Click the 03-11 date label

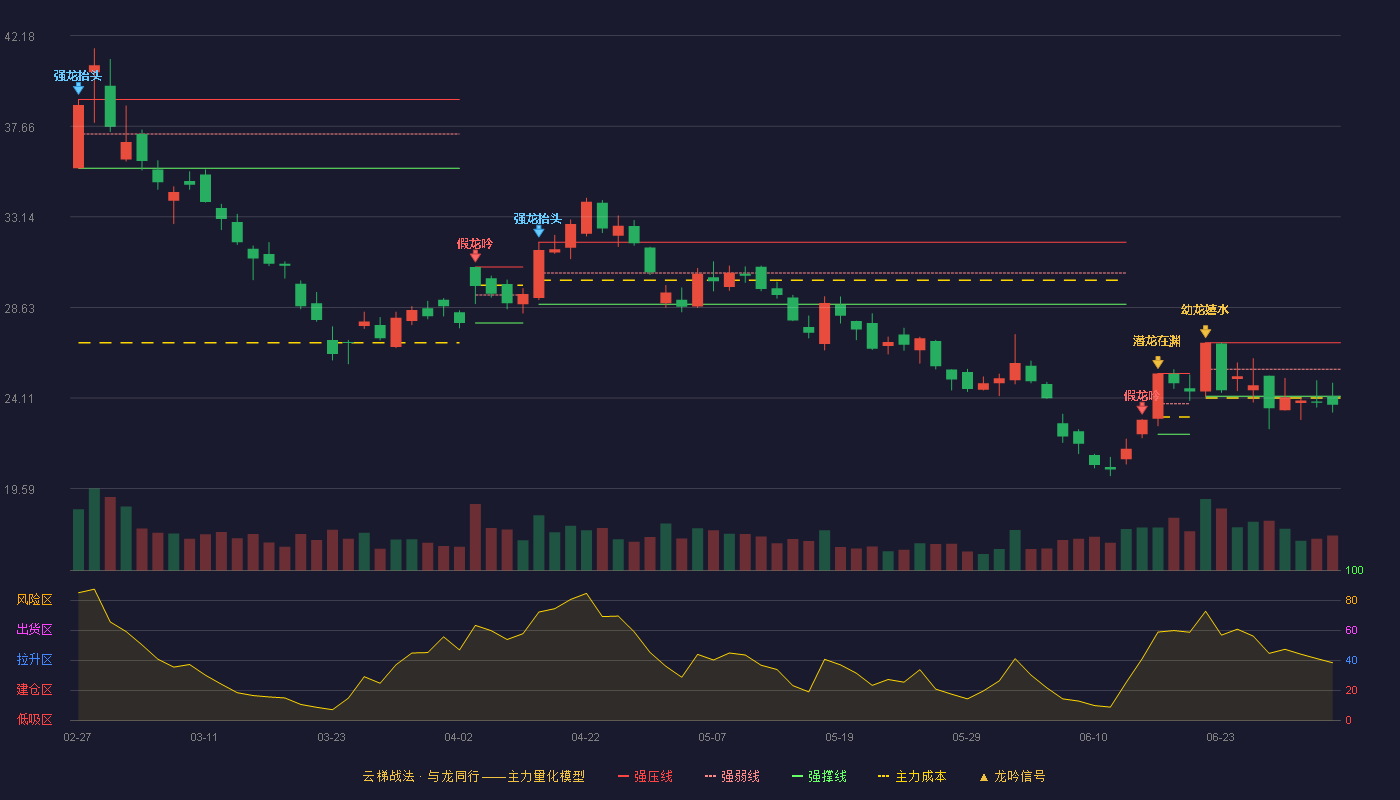click(x=204, y=737)
